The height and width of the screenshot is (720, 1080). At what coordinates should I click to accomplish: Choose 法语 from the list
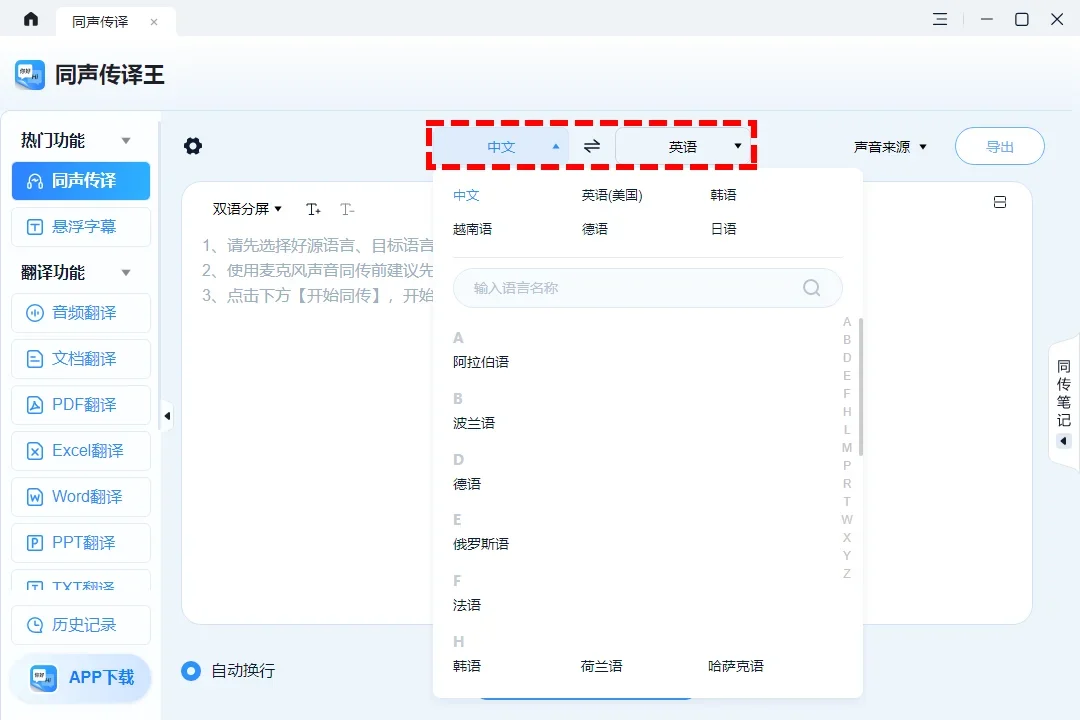click(x=467, y=605)
